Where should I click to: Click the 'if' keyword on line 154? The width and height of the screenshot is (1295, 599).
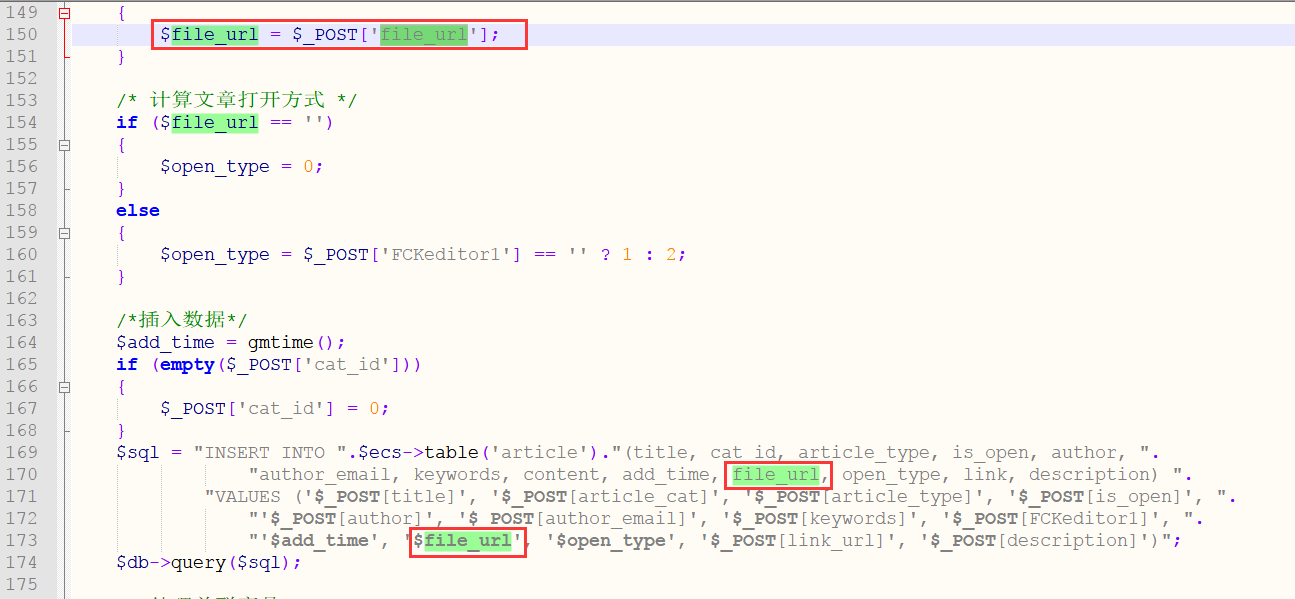(x=127, y=122)
